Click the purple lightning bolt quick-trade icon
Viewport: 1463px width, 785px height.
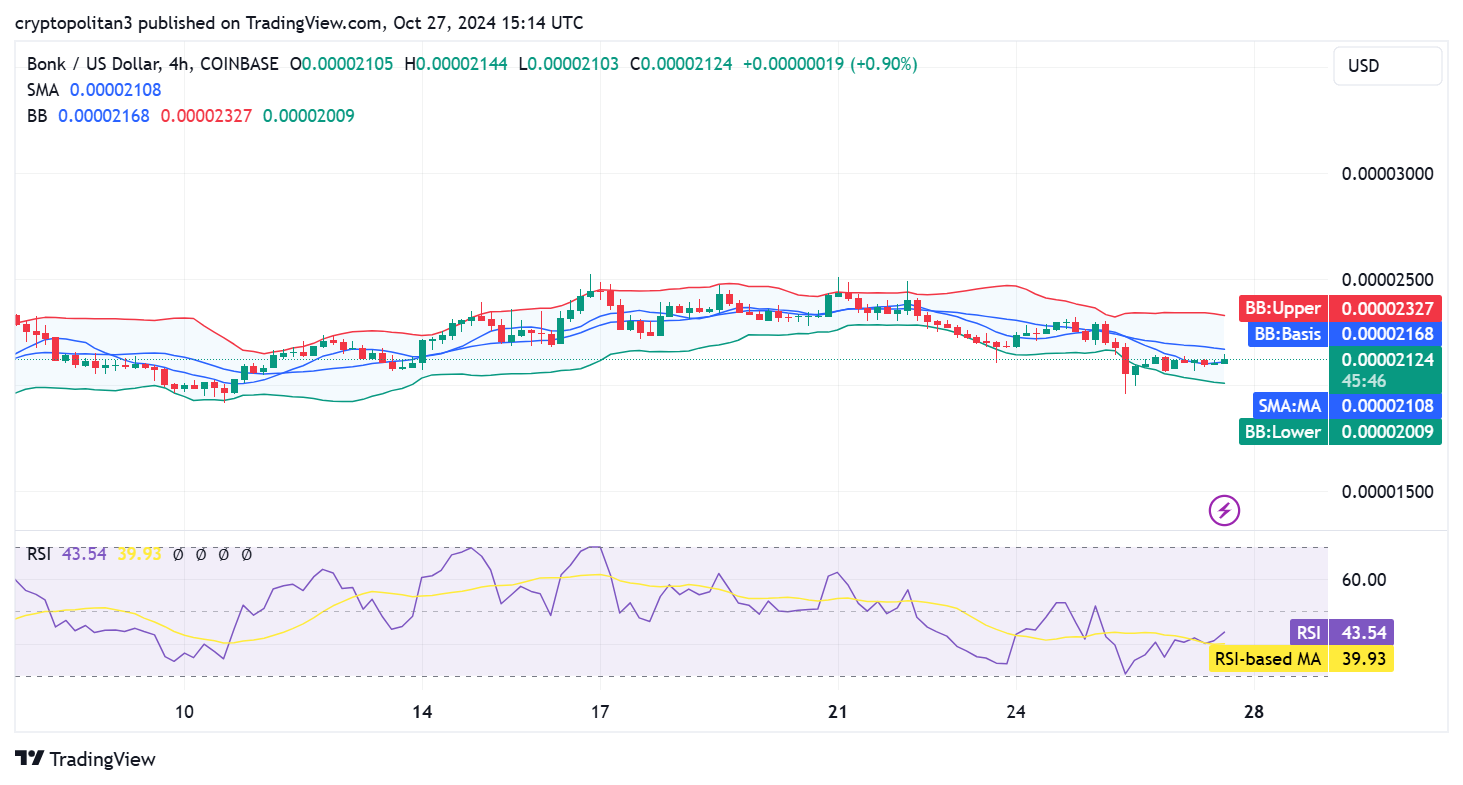pos(1224,510)
